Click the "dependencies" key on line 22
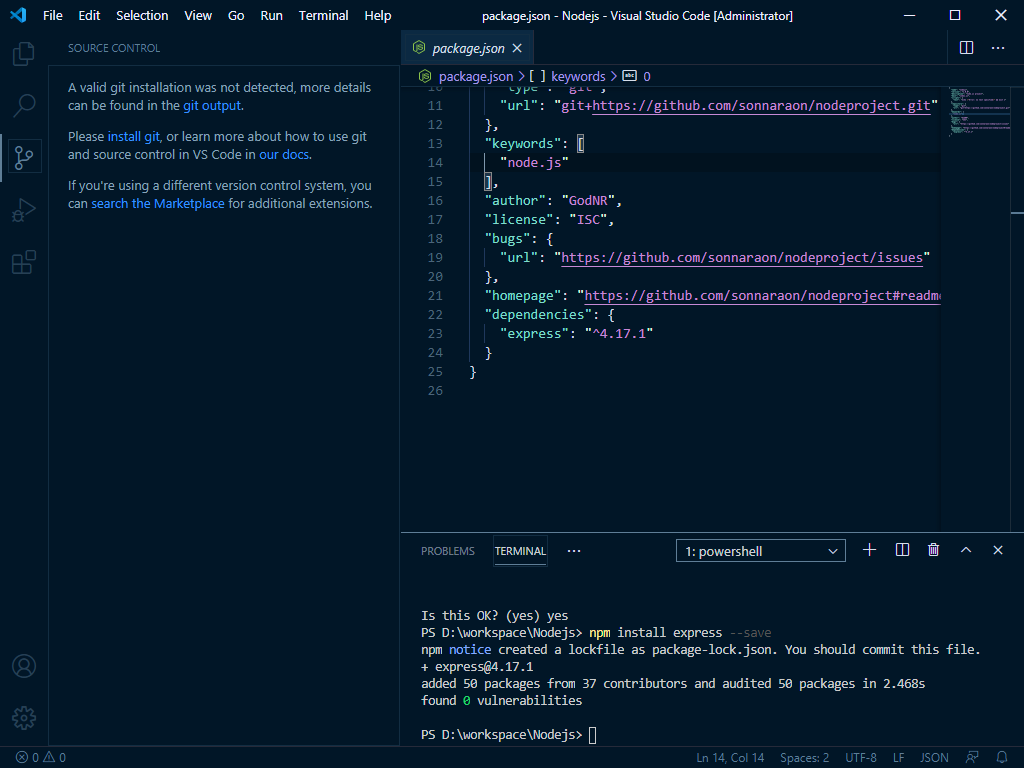The image size is (1024, 768). point(537,315)
